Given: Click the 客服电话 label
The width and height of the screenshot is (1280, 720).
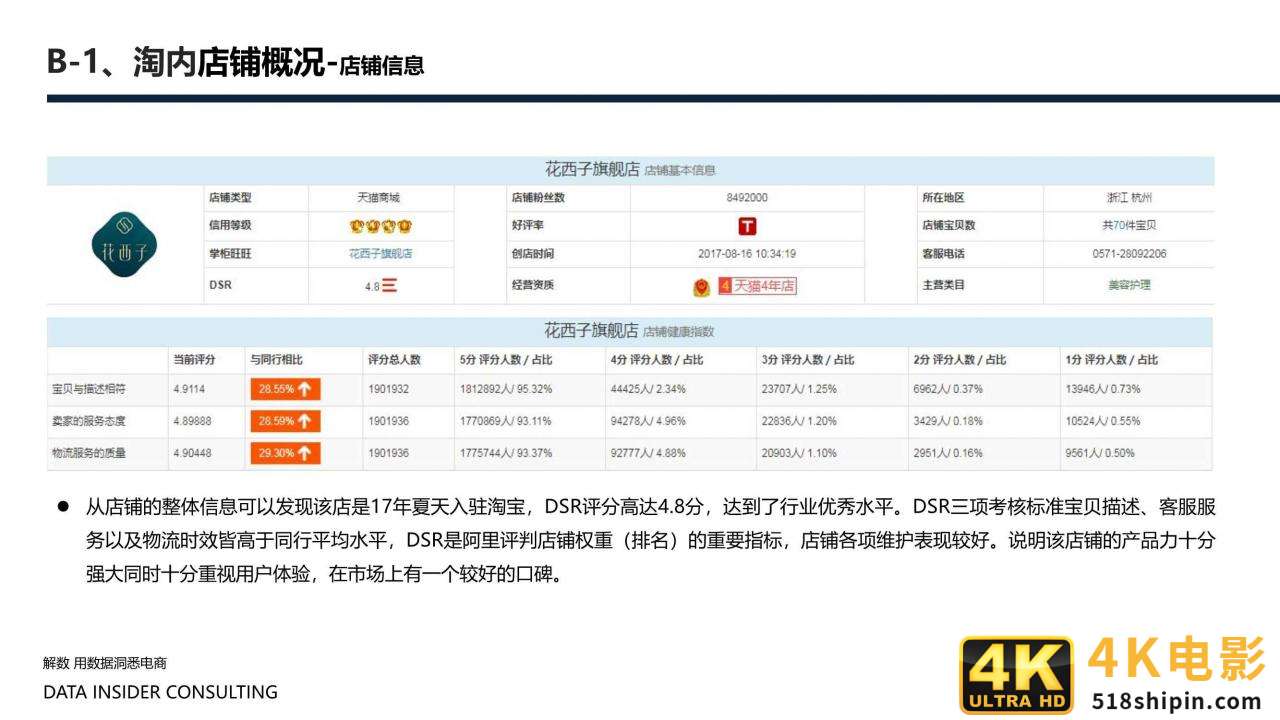Looking at the screenshot, I should (x=943, y=254).
